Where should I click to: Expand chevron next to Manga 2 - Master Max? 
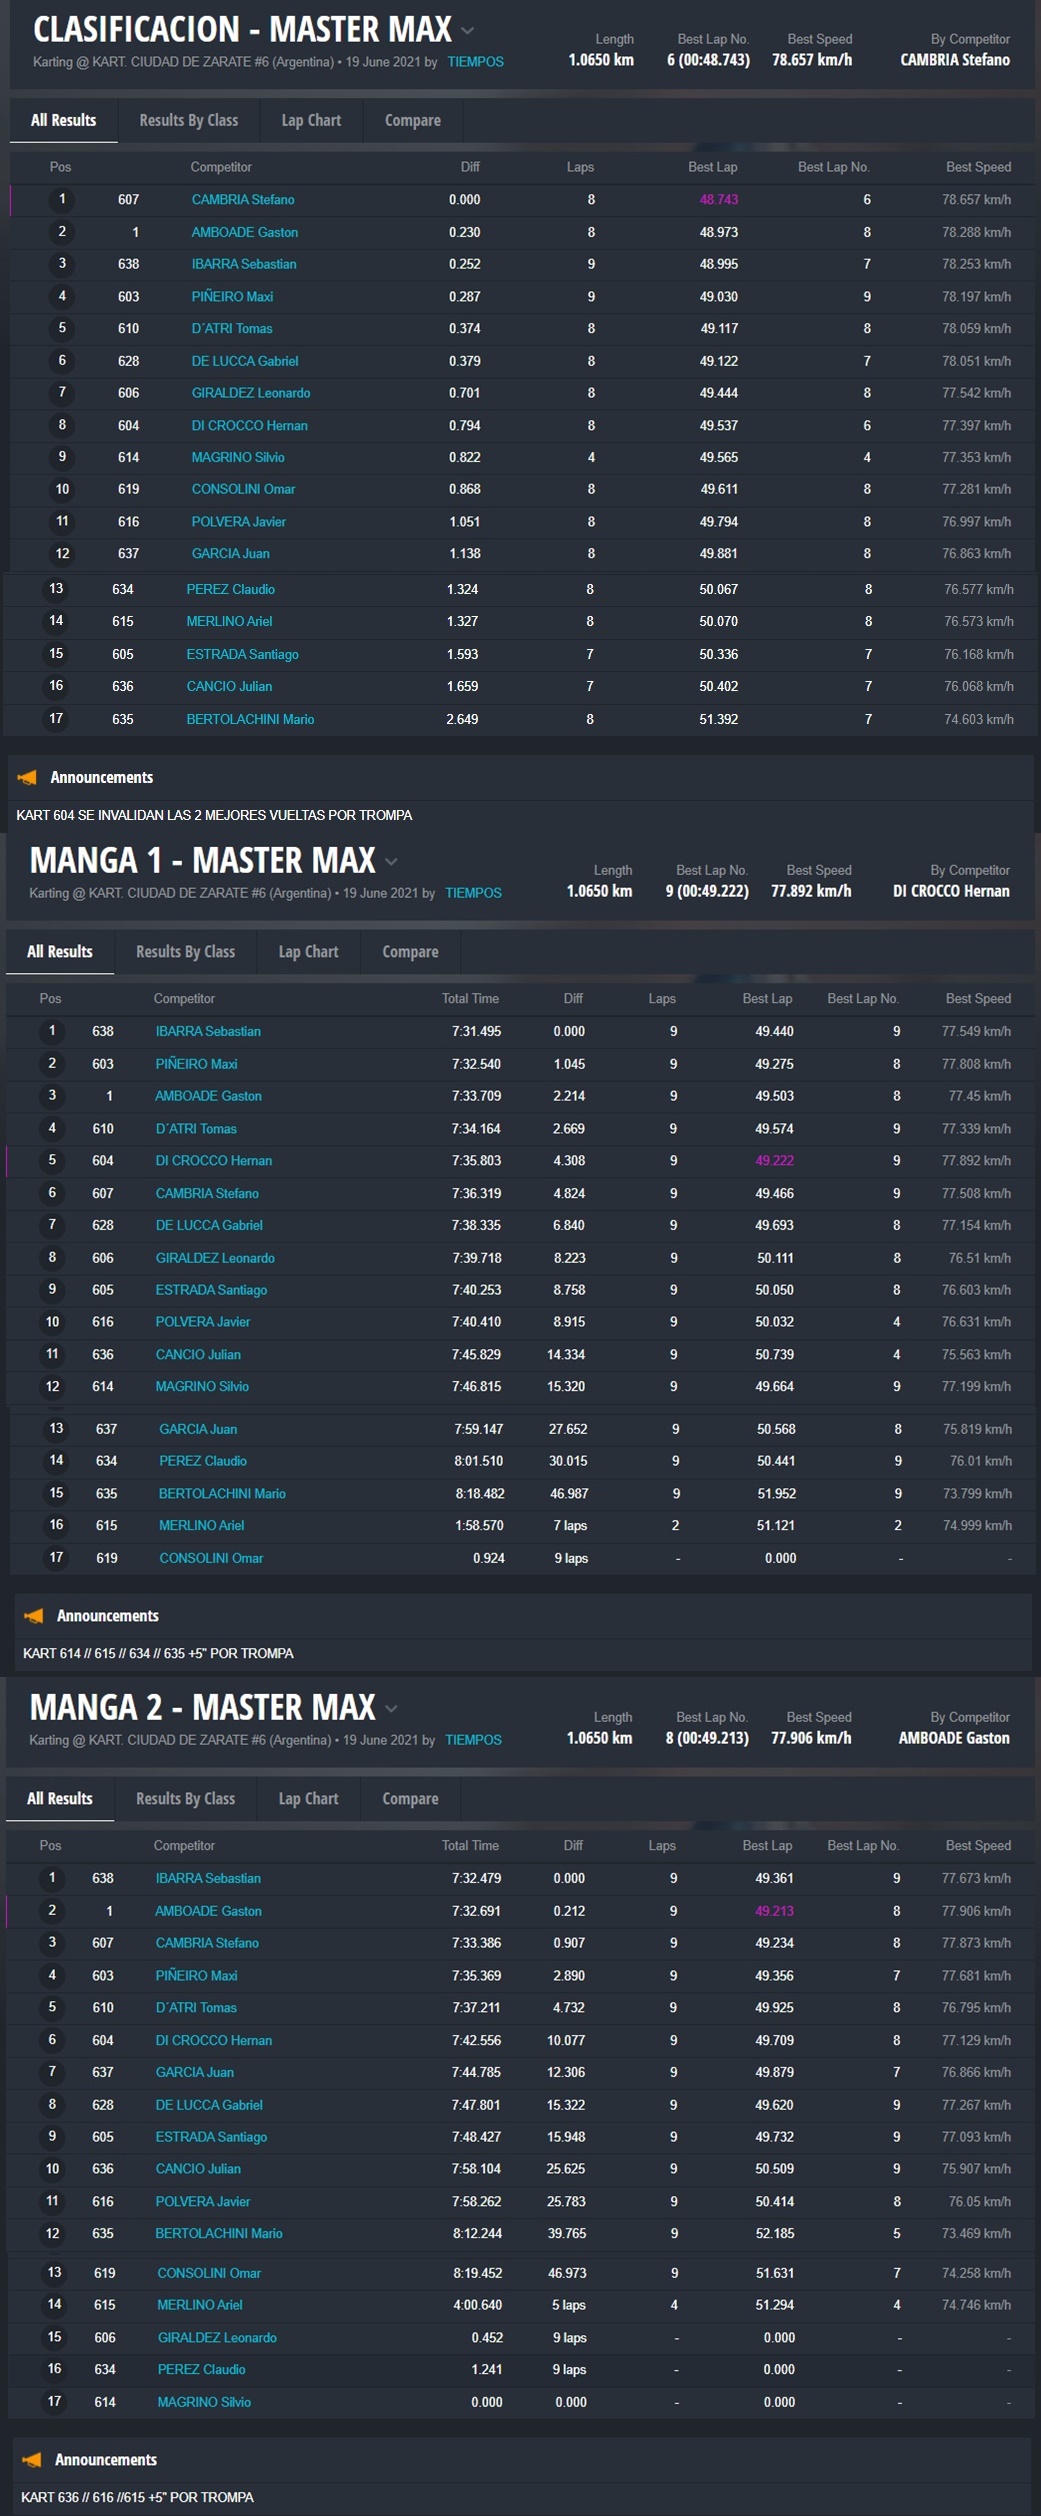(392, 1708)
